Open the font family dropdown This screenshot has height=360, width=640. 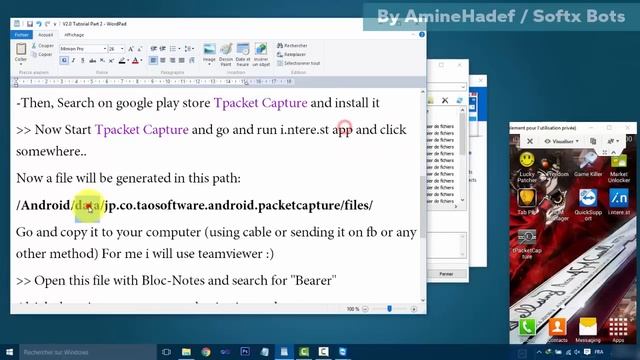pyautogui.click(x=104, y=49)
